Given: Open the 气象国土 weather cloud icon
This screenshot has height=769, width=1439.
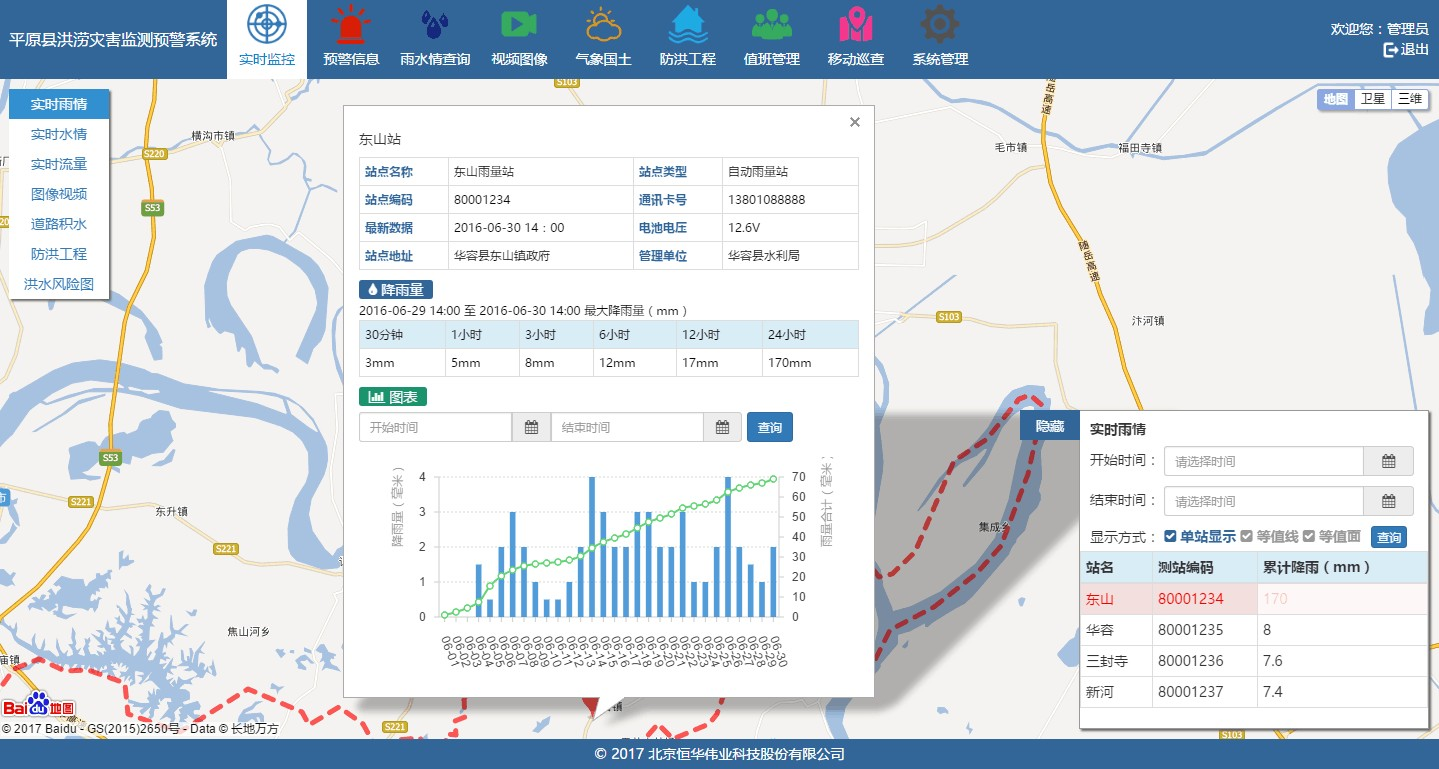Looking at the screenshot, I should pos(603,26).
